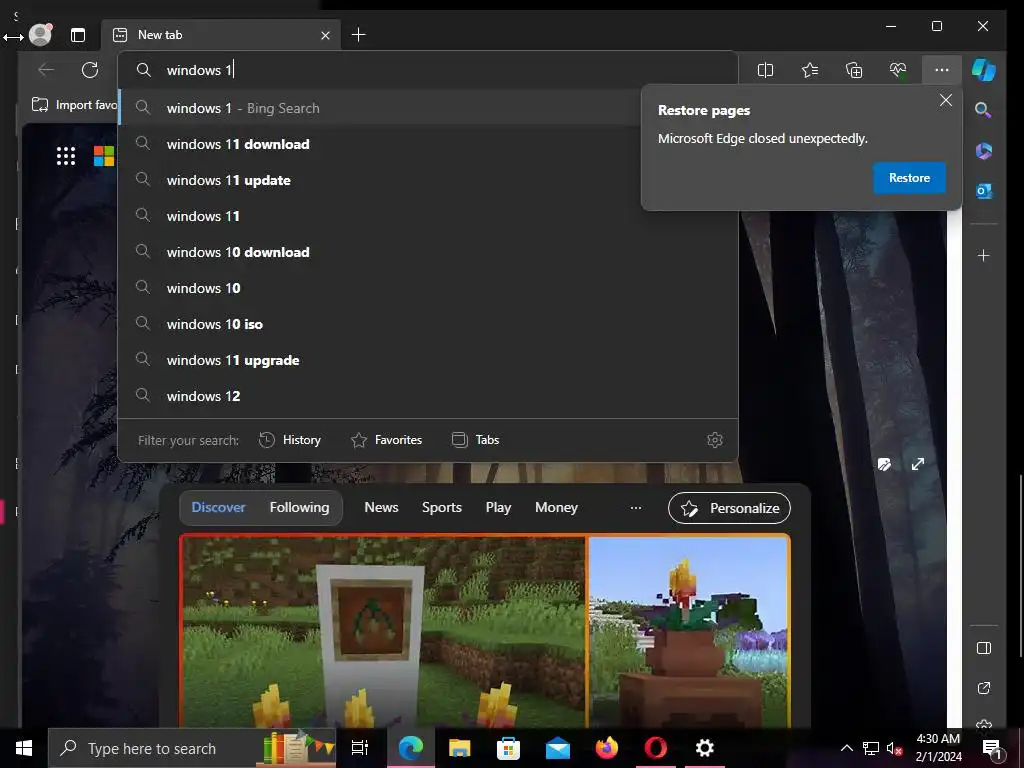Open the Copilot sidebar icon
The width and height of the screenshot is (1024, 768).
tap(984, 70)
